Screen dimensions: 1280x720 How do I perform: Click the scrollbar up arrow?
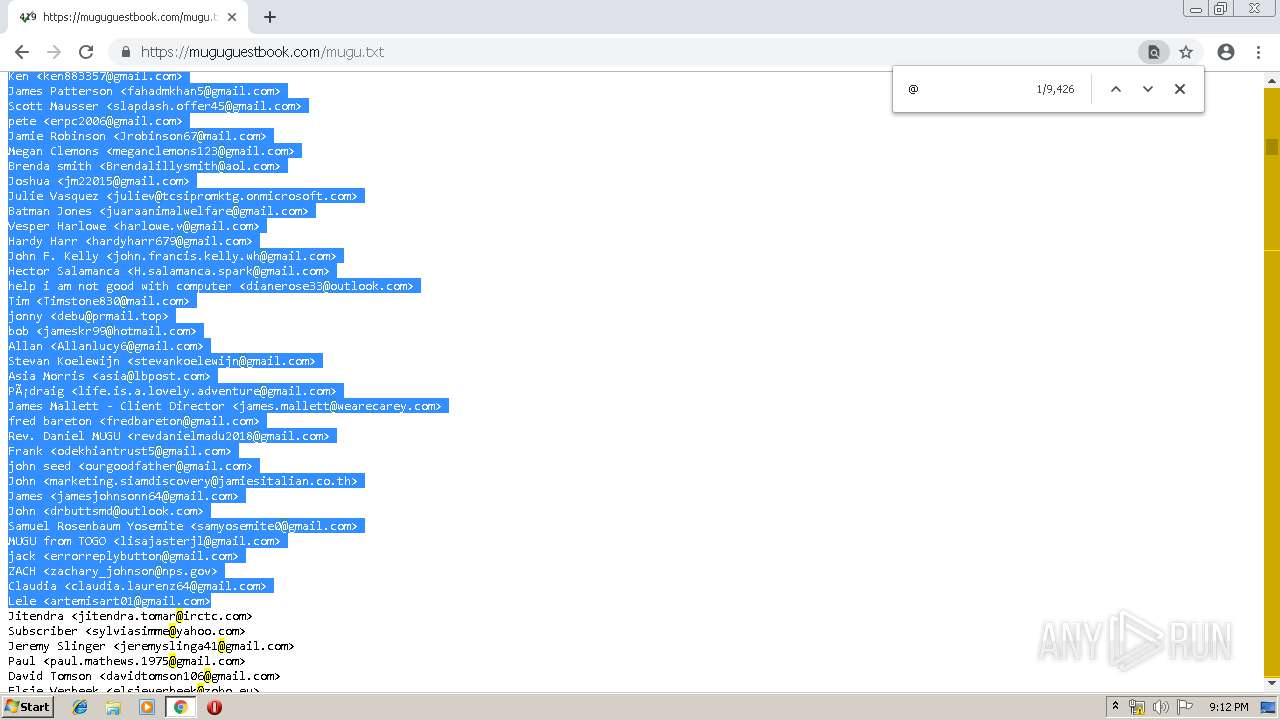pos(1272,78)
